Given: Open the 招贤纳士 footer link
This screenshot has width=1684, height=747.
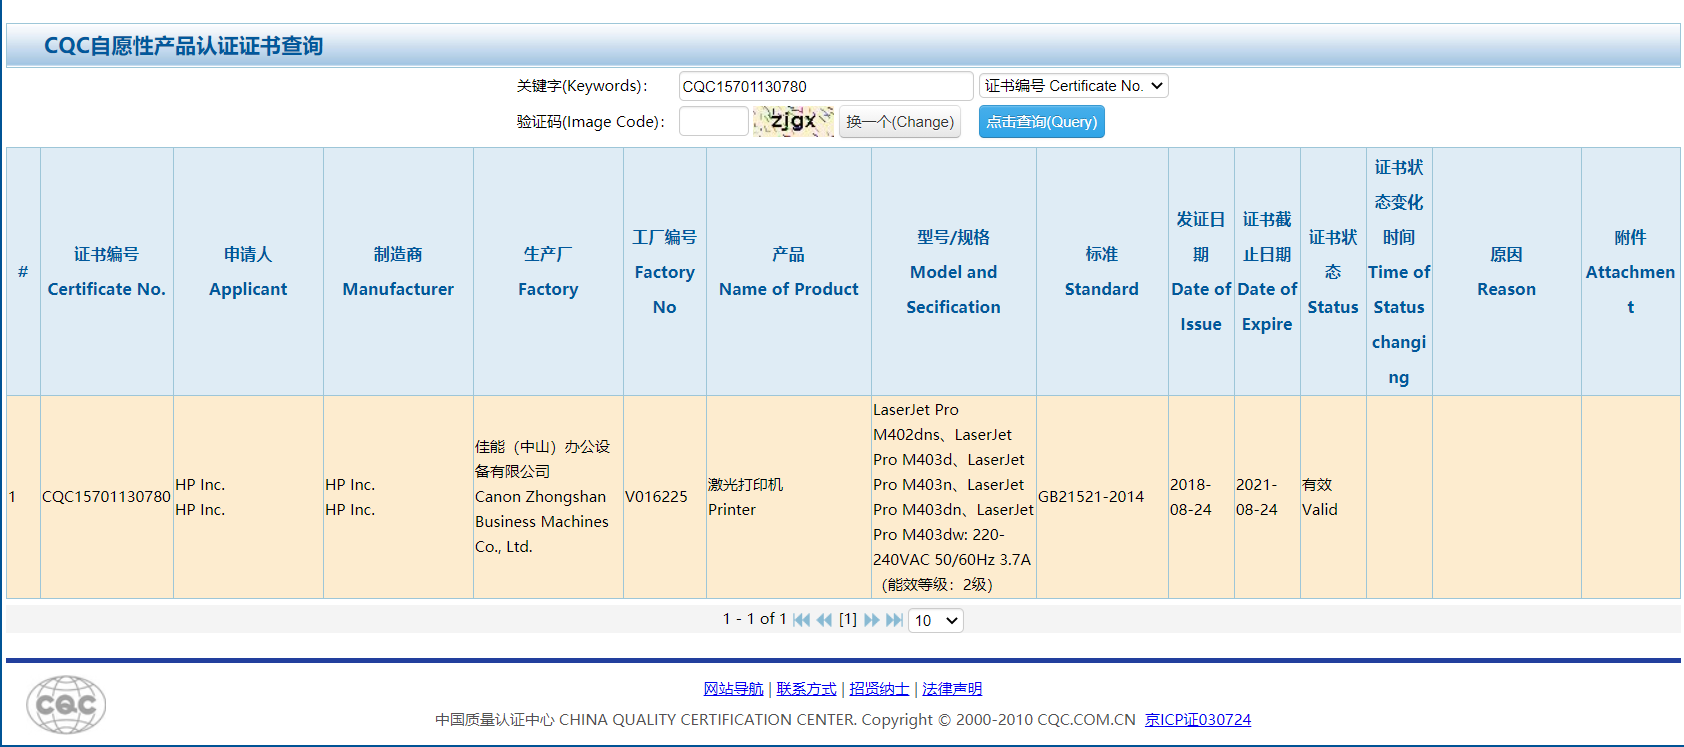Looking at the screenshot, I should 879,689.
